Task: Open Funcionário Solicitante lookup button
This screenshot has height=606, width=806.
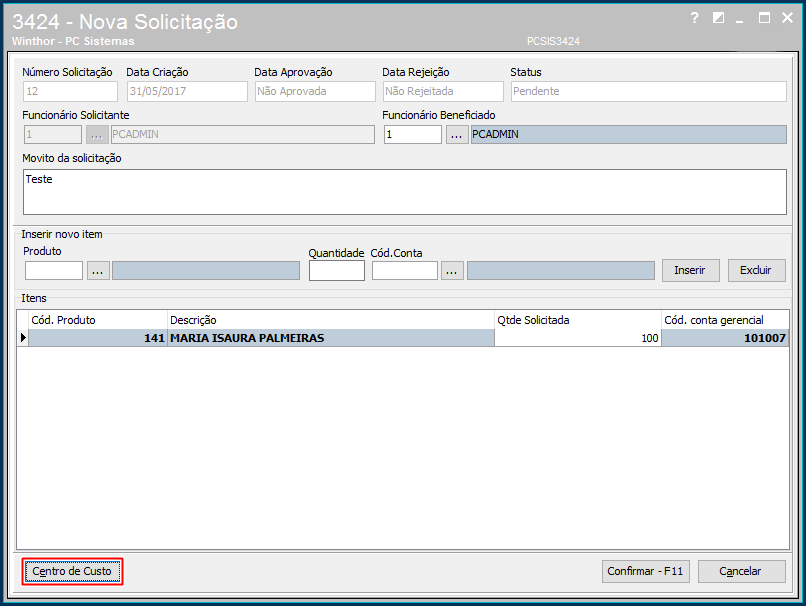Action: coord(97,134)
